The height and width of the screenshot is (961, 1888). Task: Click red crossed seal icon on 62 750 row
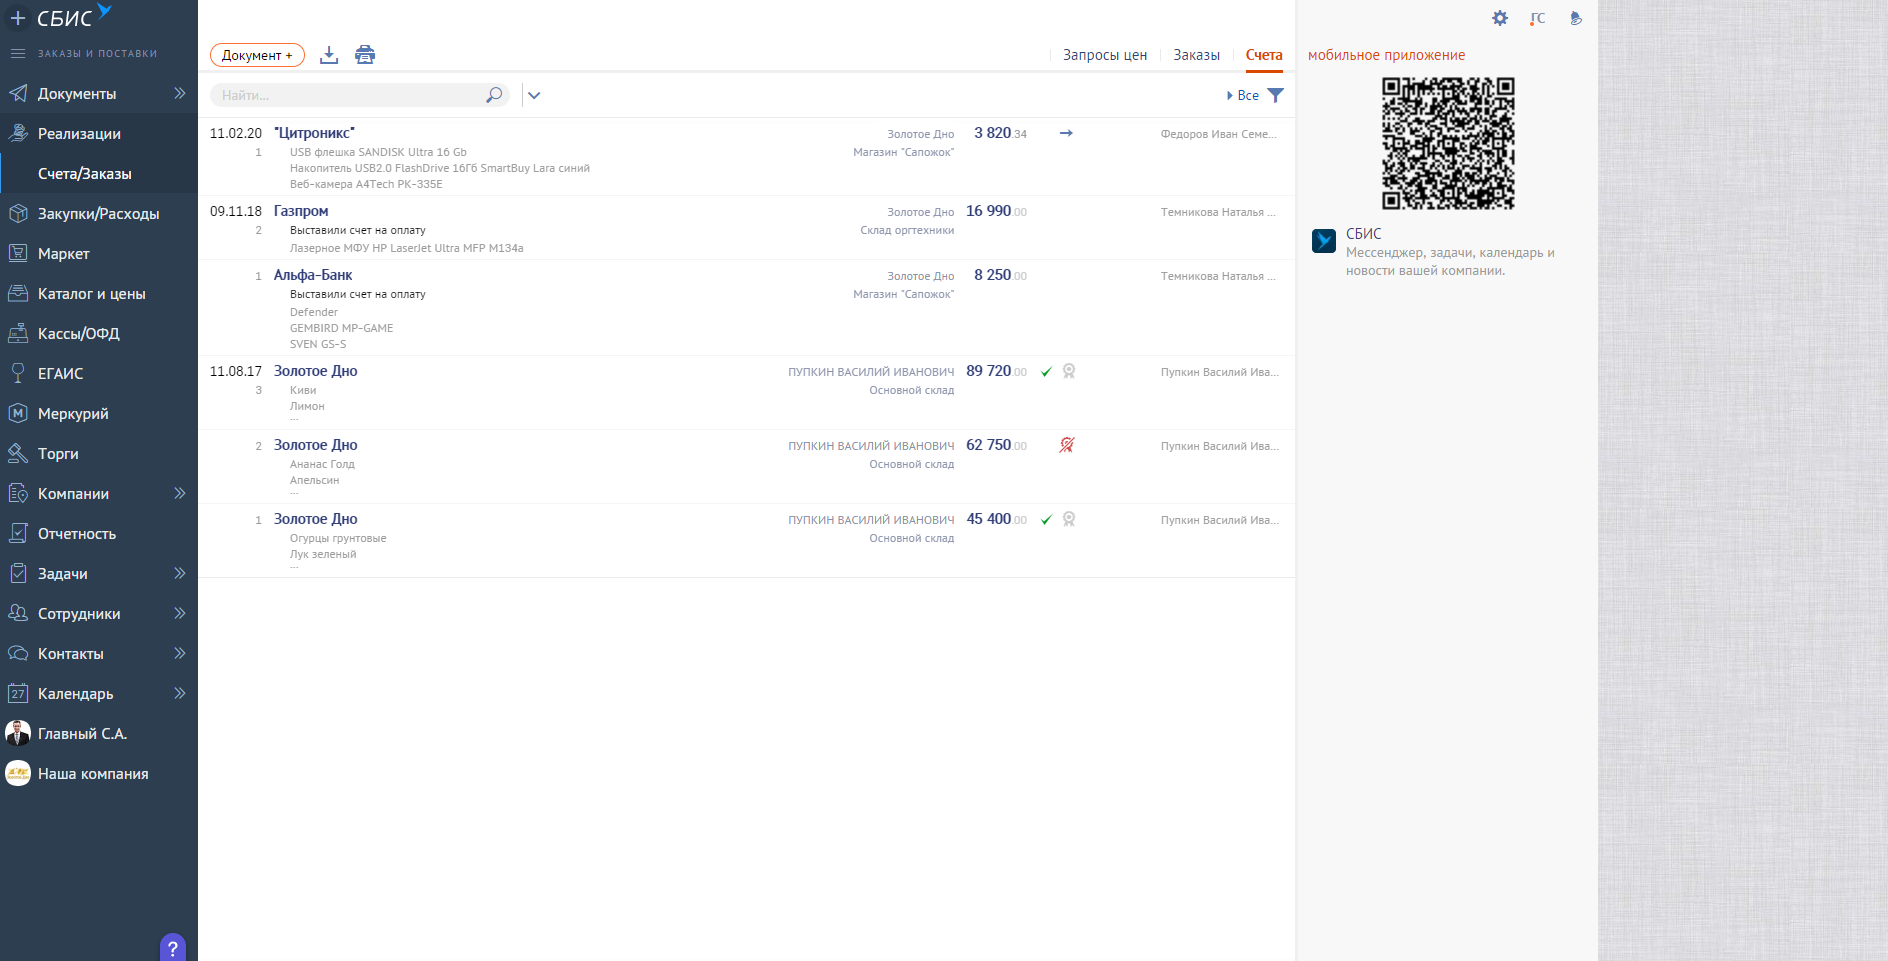pyautogui.click(x=1067, y=445)
